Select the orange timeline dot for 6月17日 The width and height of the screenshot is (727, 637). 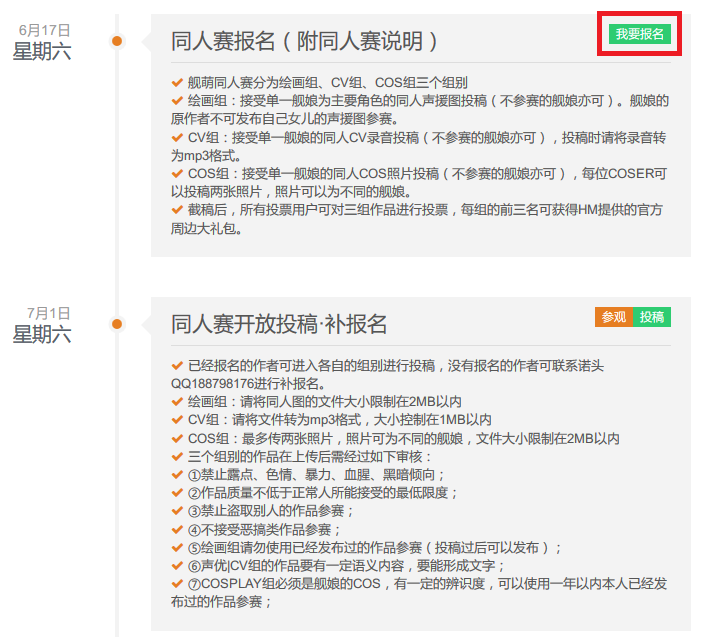pyautogui.click(x=117, y=41)
